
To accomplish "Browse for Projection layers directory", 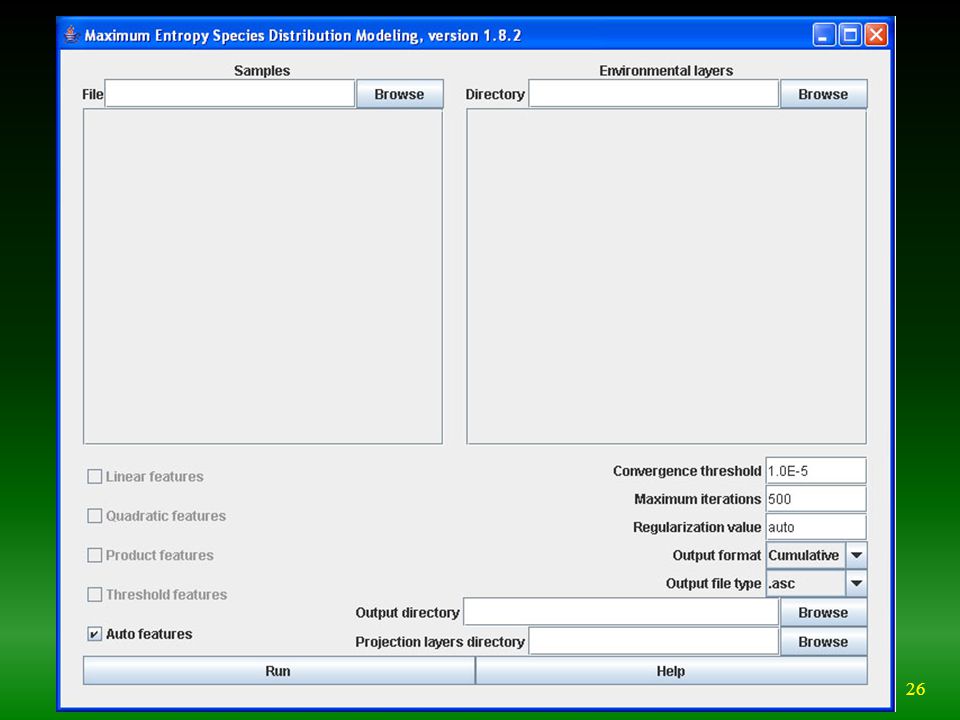I will pos(823,642).
